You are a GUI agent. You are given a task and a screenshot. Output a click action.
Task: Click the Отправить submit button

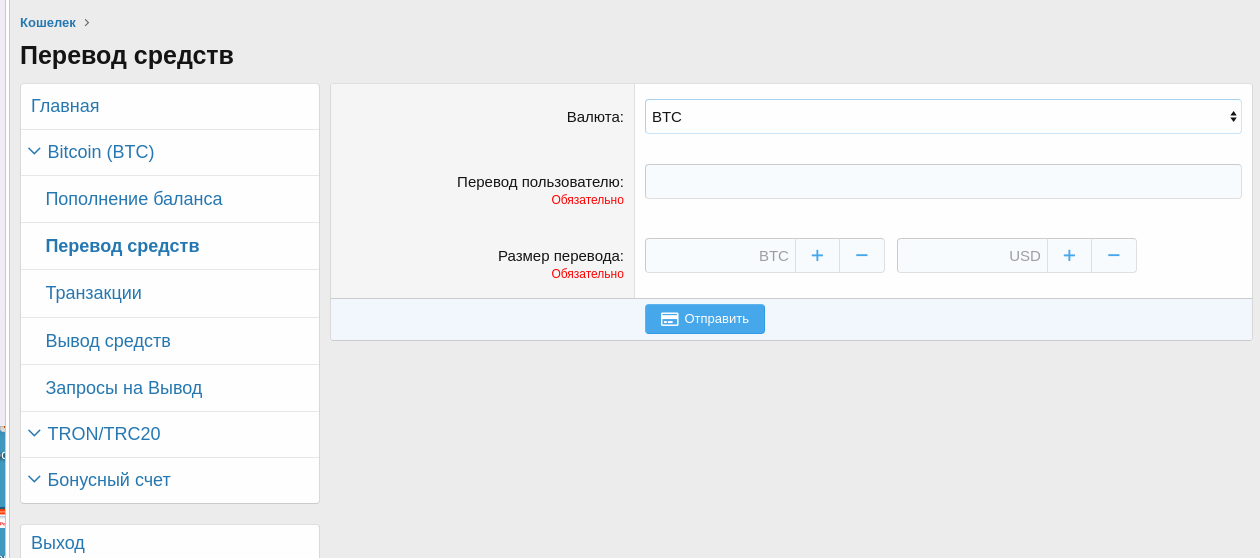pyautogui.click(x=704, y=319)
